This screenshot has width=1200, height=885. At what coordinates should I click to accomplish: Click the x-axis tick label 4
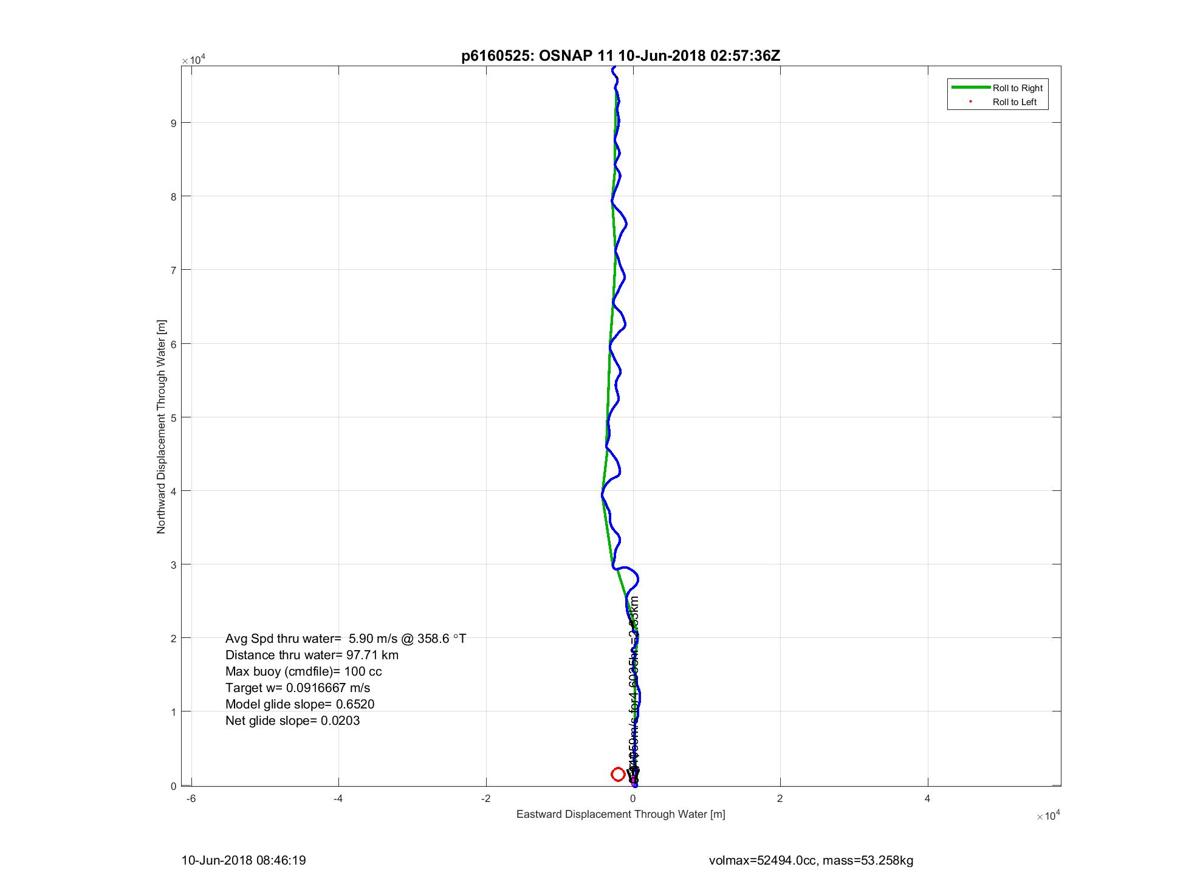pyautogui.click(x=927, y=798)
